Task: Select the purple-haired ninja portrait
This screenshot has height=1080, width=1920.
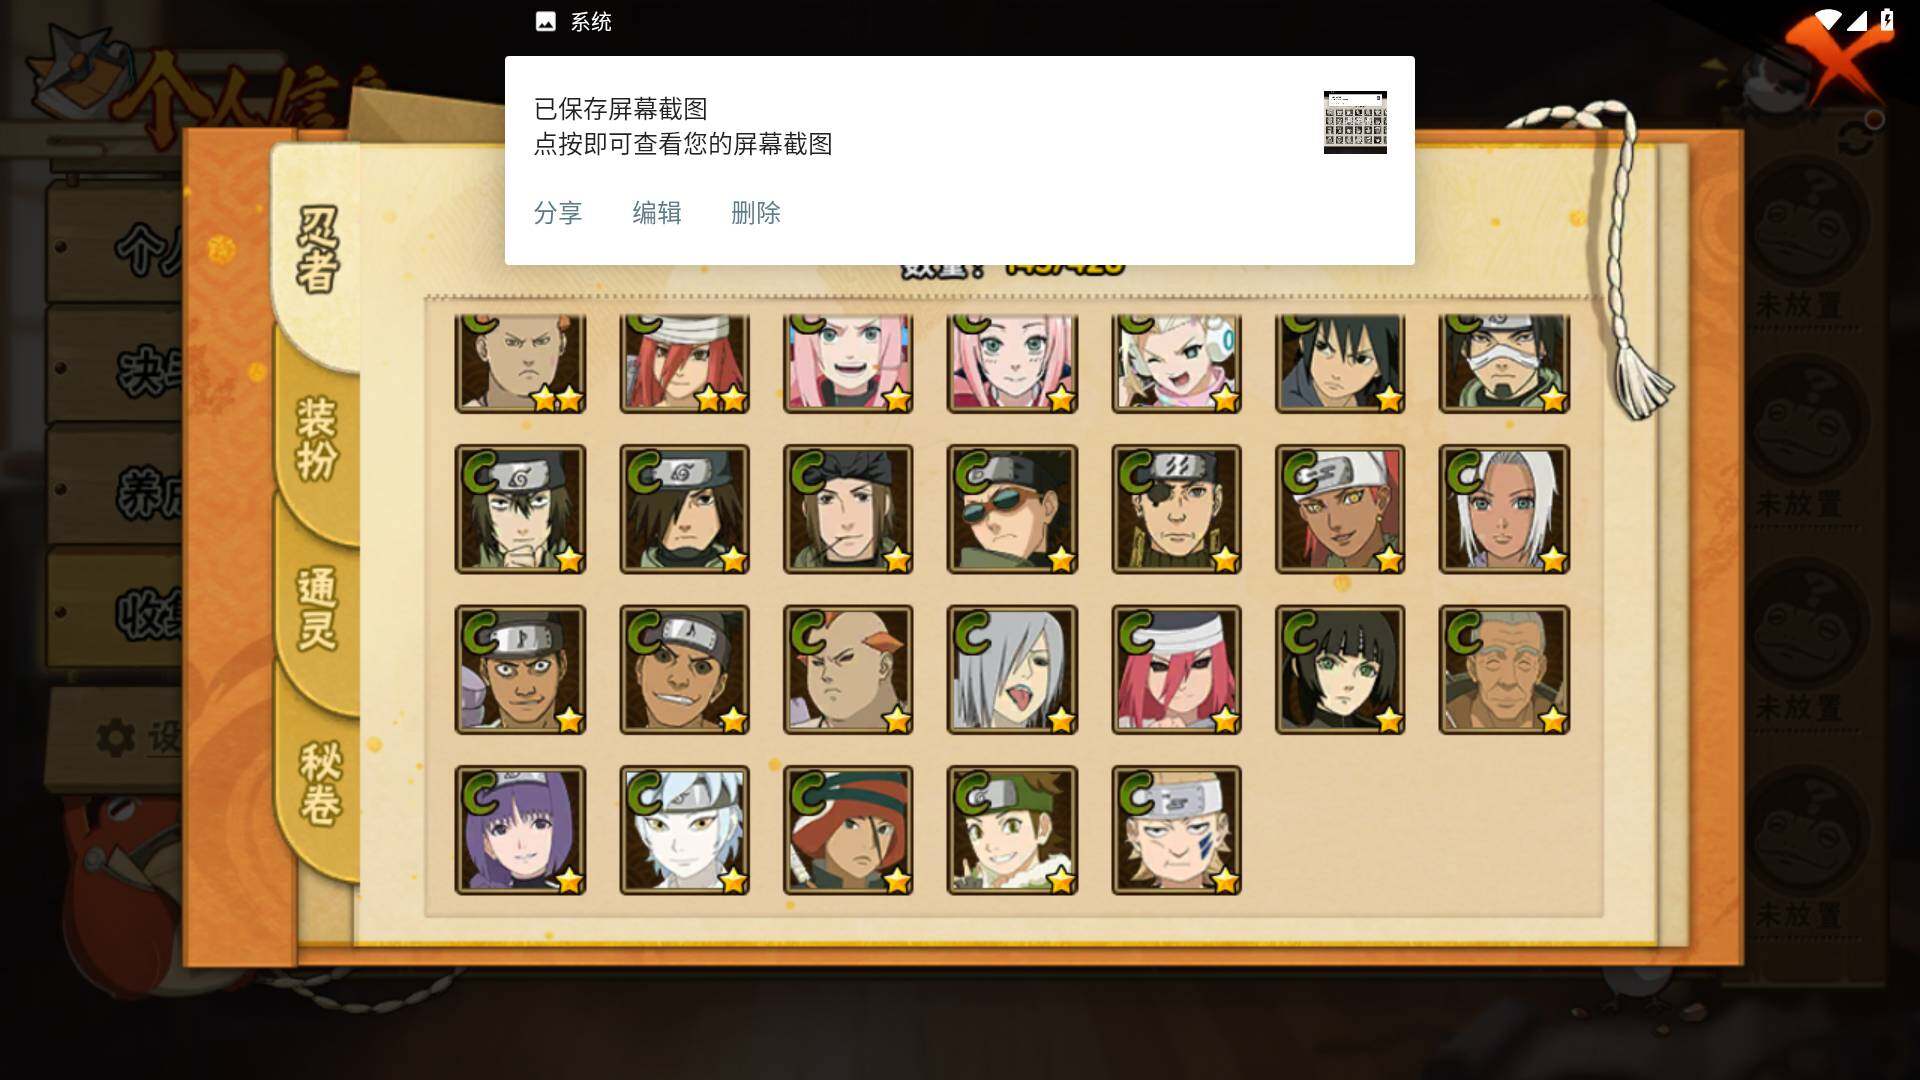Action: coord(520,830)
